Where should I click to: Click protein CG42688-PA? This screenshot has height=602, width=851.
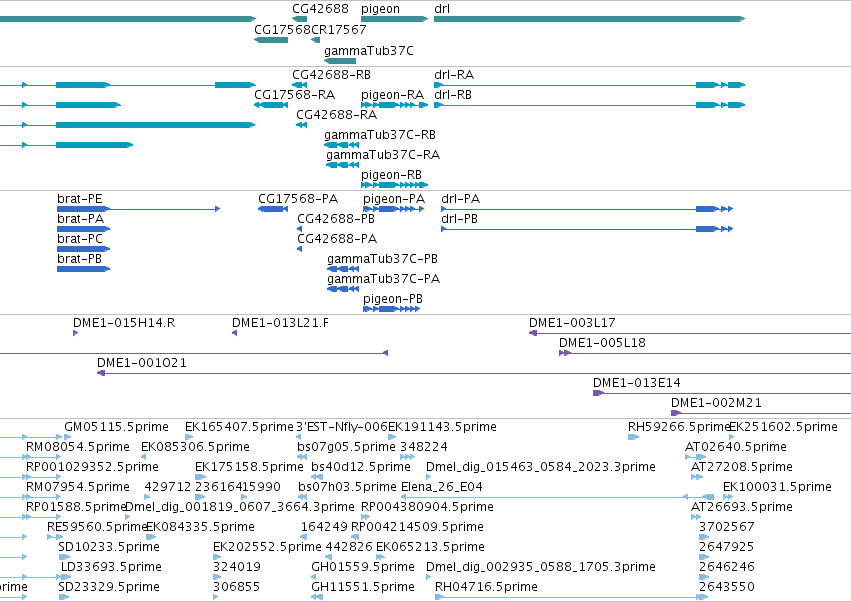(x=336, y=239)
